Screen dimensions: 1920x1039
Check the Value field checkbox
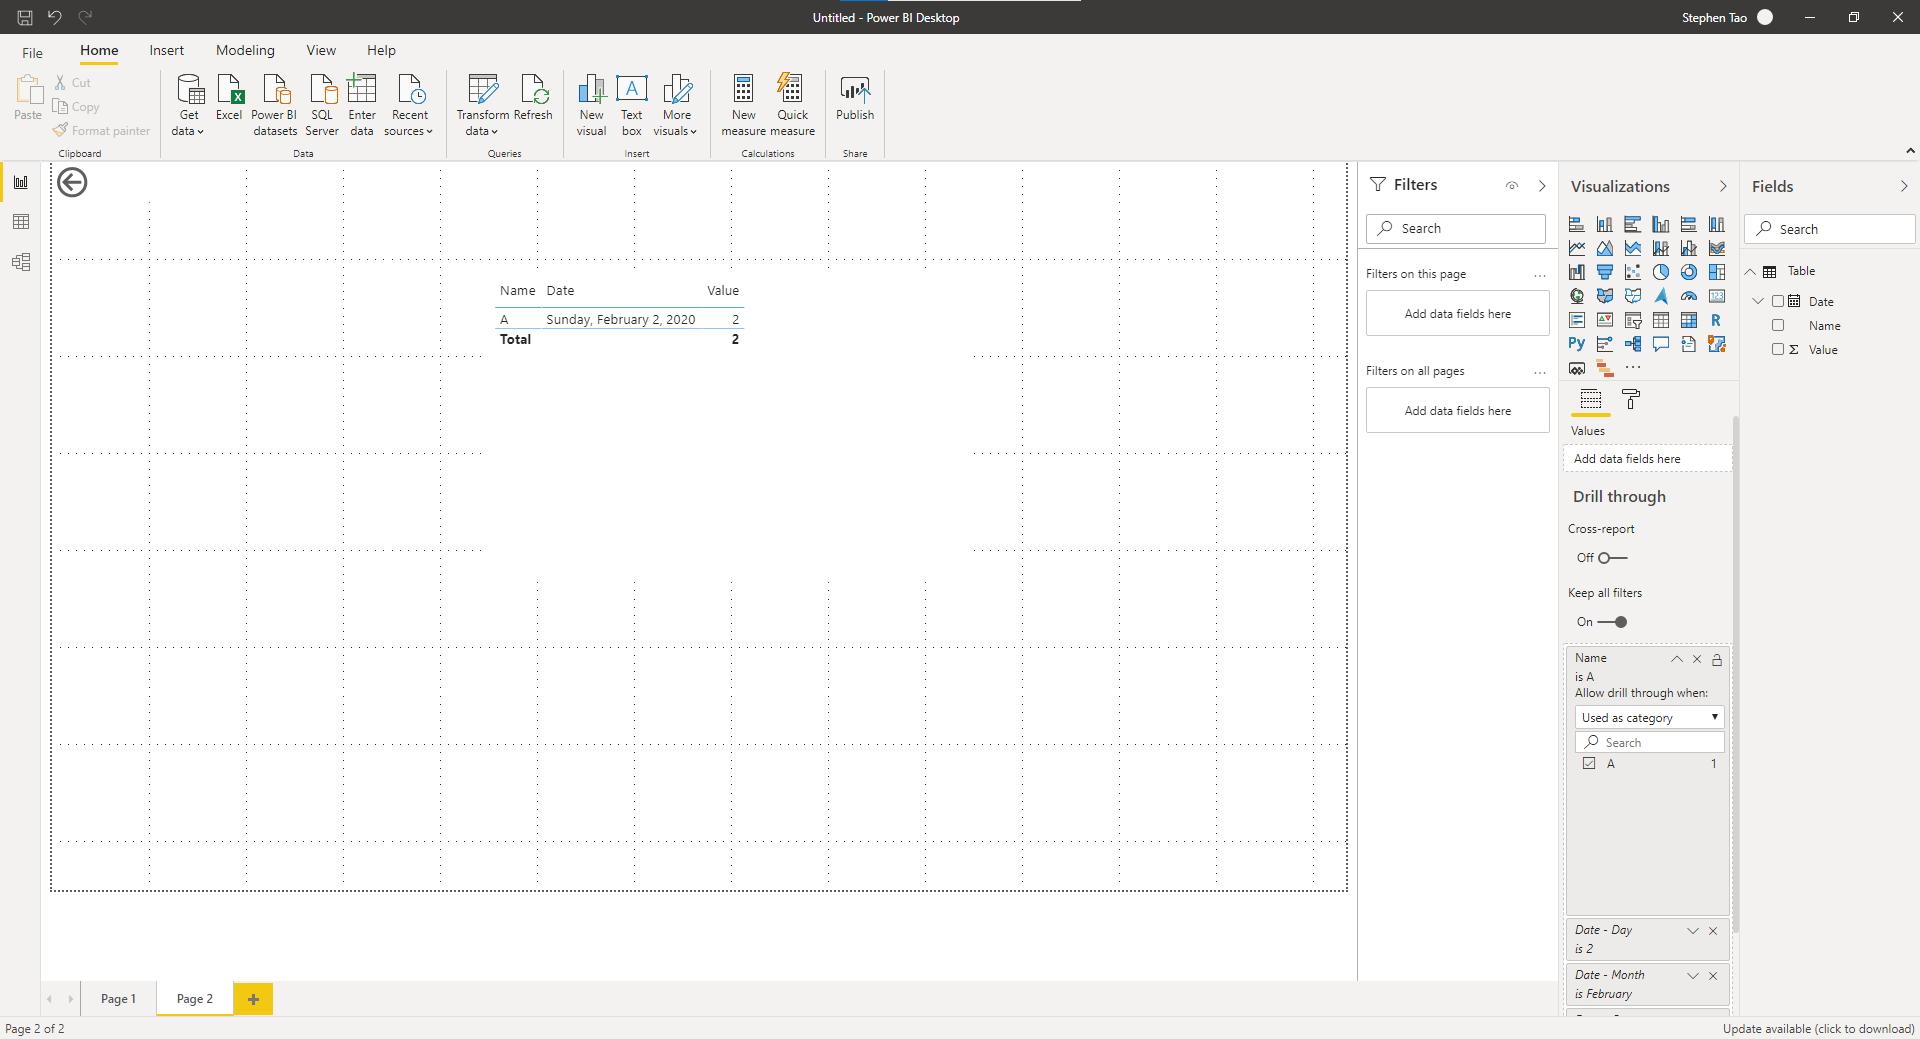1778,349
